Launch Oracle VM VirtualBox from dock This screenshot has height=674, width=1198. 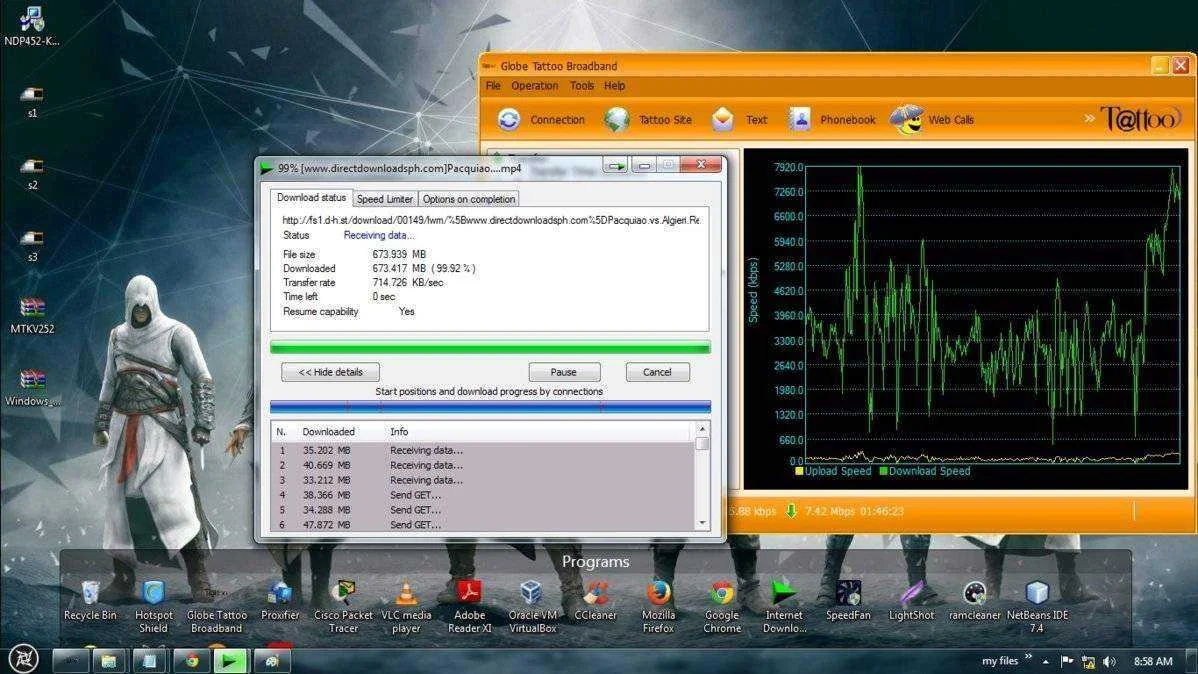533,607
